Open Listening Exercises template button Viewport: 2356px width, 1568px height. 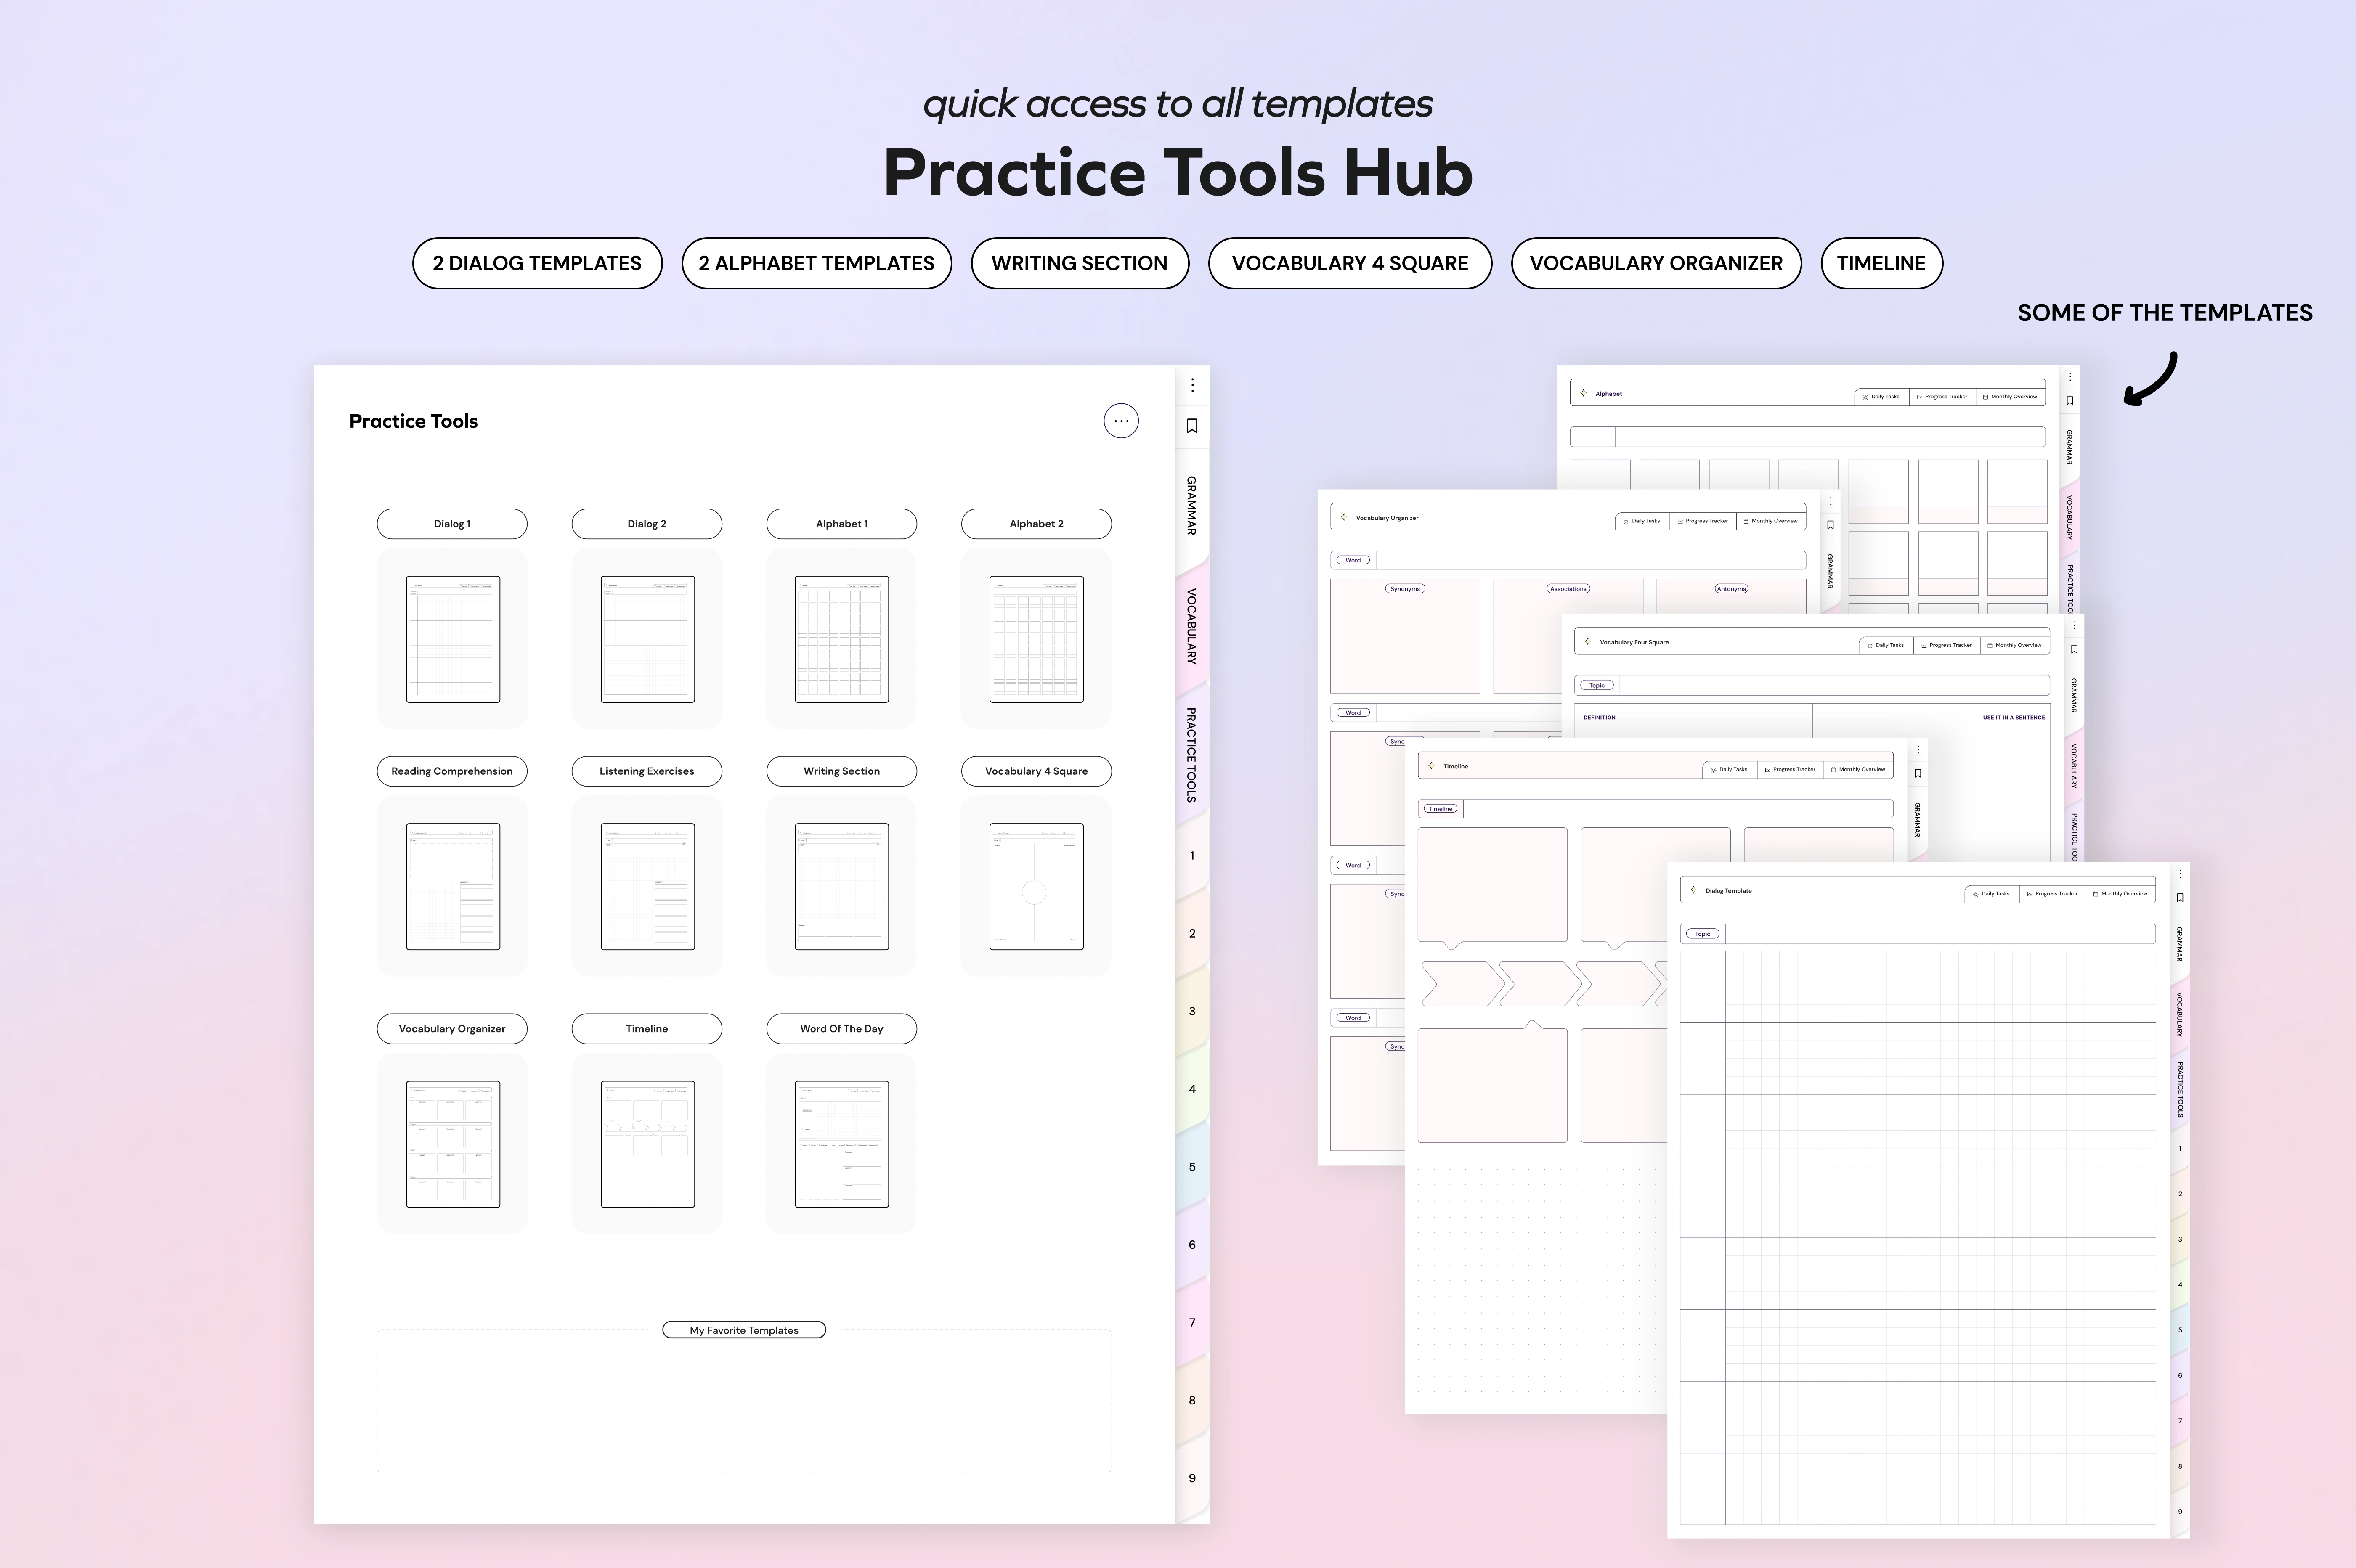point(647,771)
